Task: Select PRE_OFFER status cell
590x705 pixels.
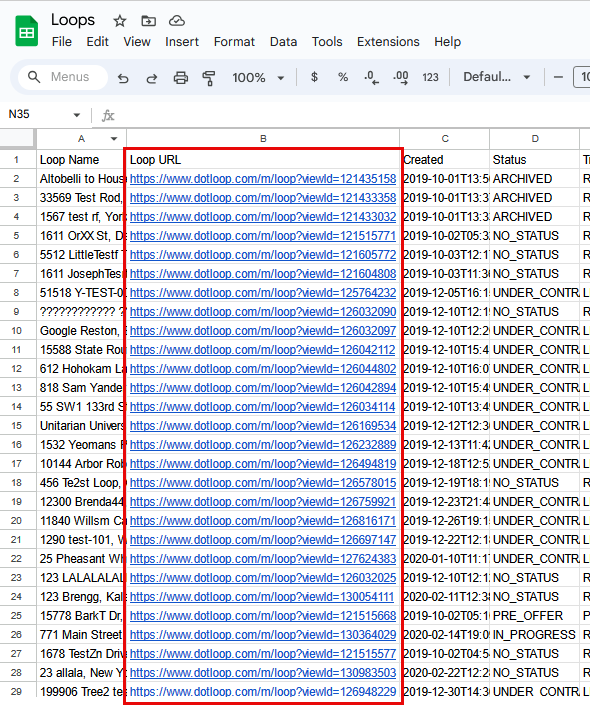Action: click(535, 616)
